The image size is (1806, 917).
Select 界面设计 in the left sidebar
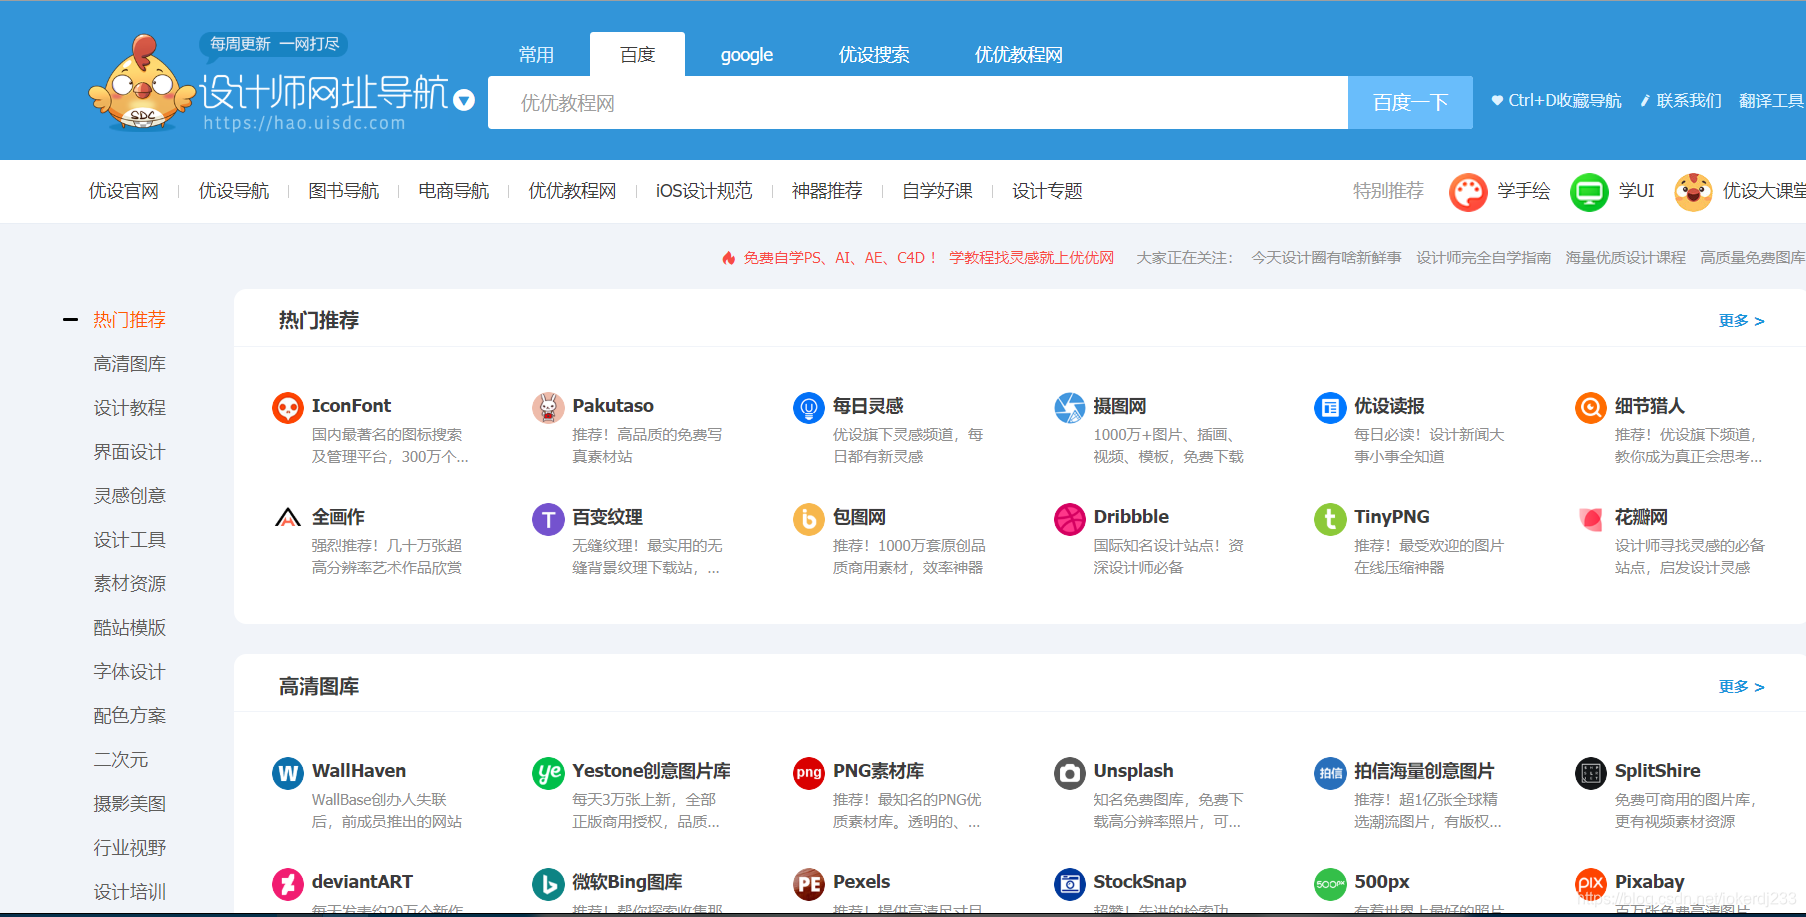(129, 452)
